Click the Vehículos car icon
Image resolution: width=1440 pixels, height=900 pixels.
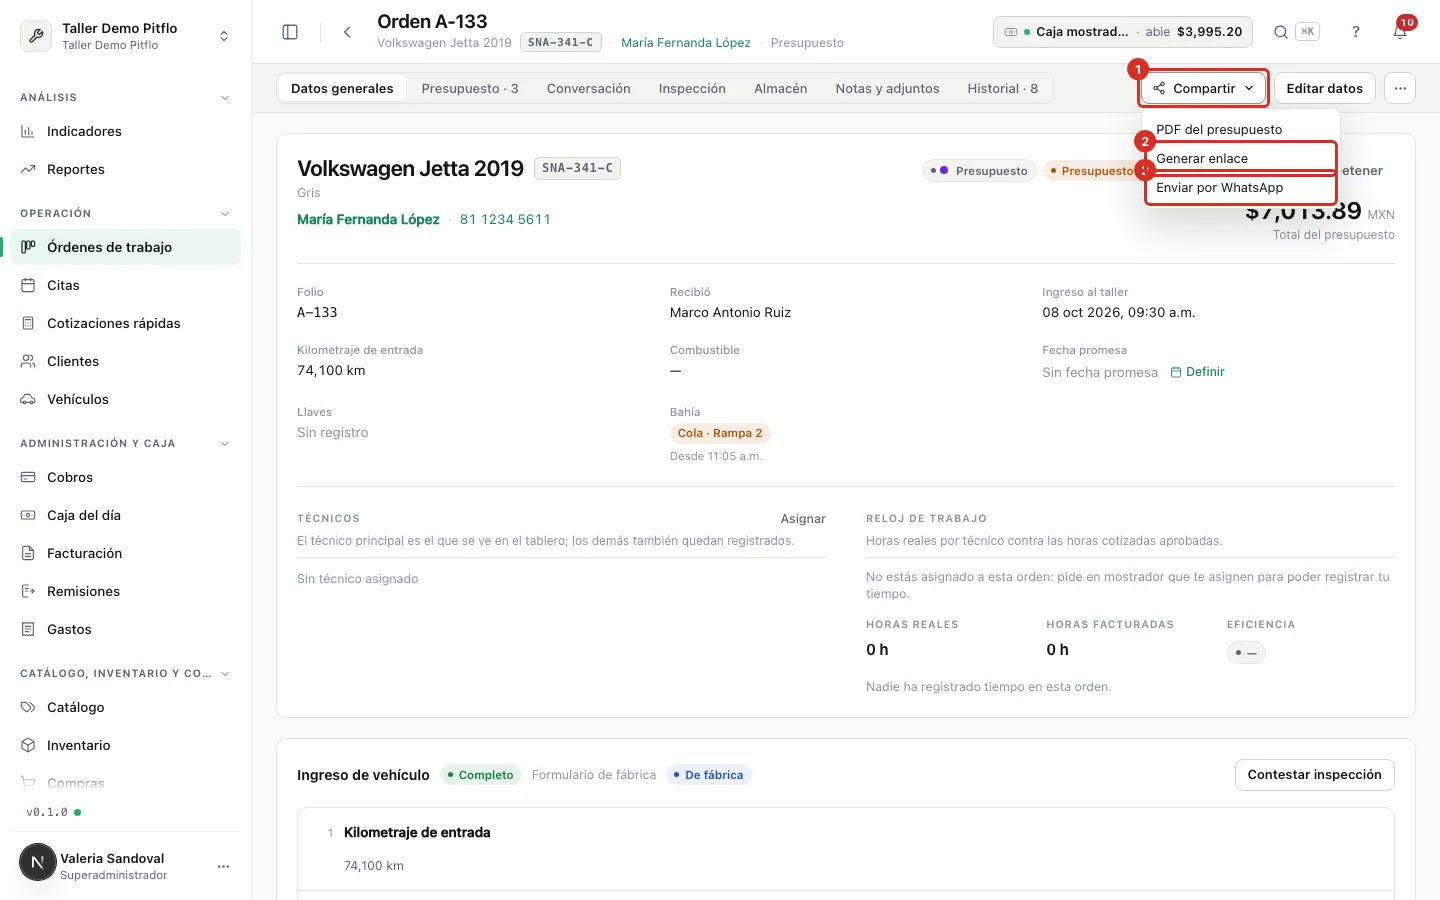pyautogui.click(x=28, y=399)
